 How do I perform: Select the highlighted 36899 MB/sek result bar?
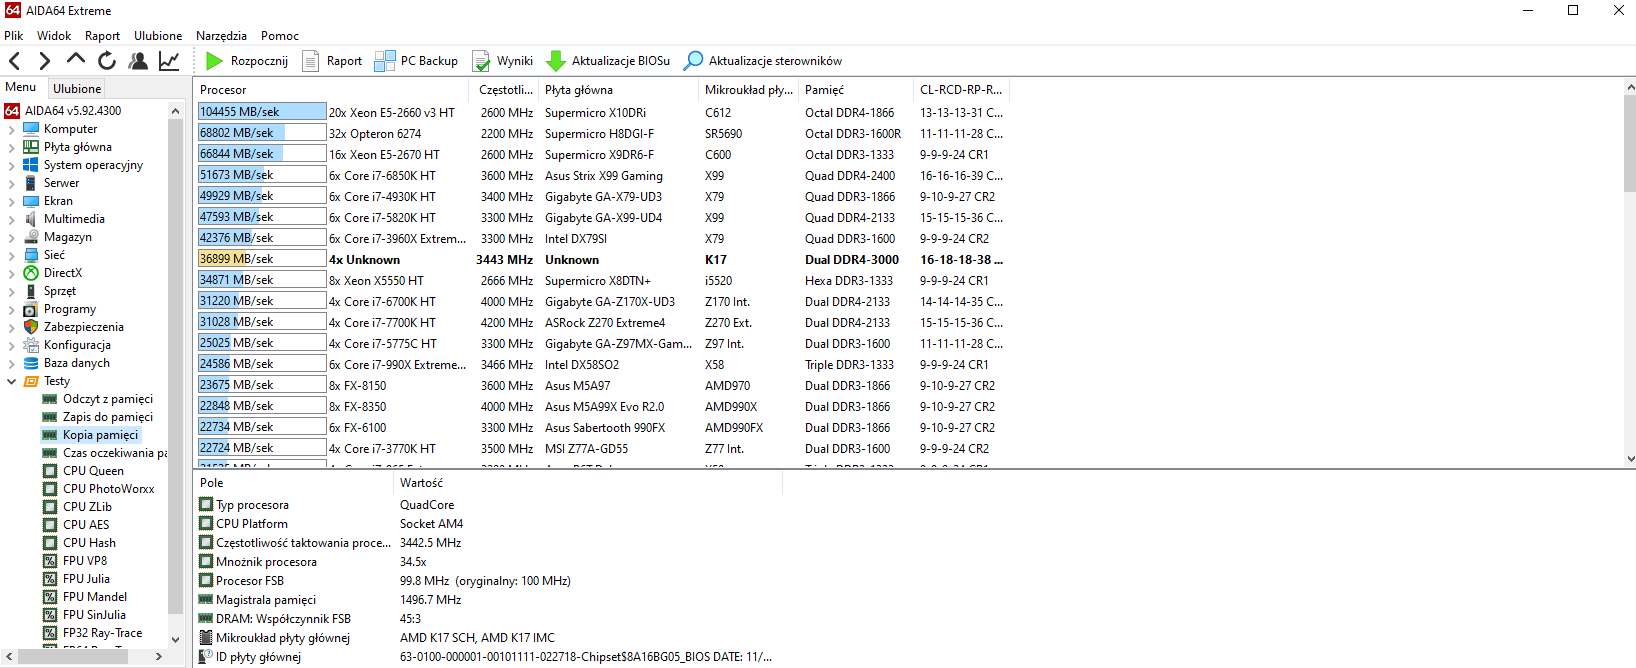point(262,259)
